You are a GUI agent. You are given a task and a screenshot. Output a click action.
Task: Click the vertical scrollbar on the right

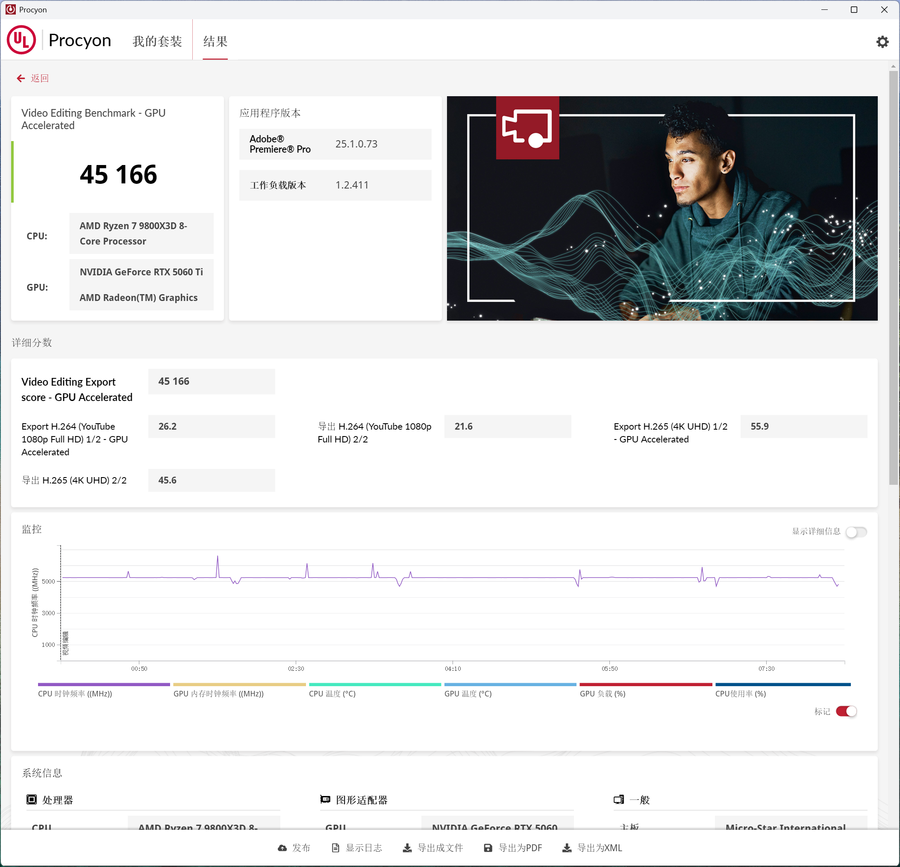[x=893, y=300]
